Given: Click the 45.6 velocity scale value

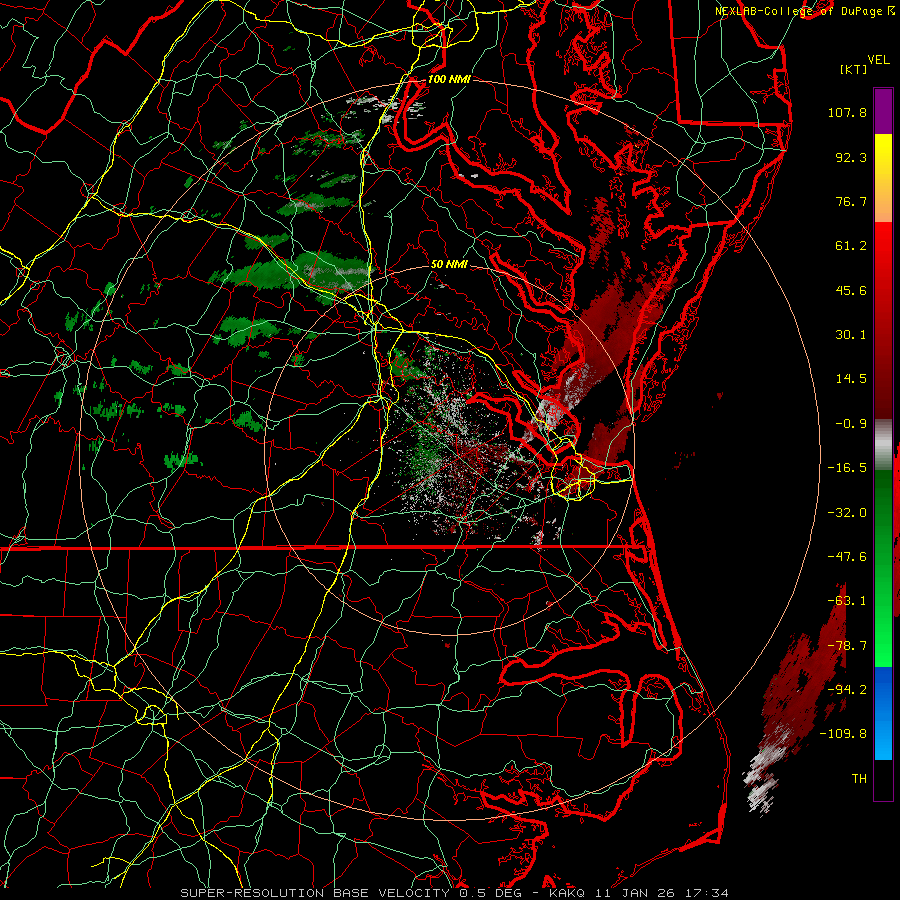Looking at the screenshot, I should pyautogui.click(x=851, y=290).
